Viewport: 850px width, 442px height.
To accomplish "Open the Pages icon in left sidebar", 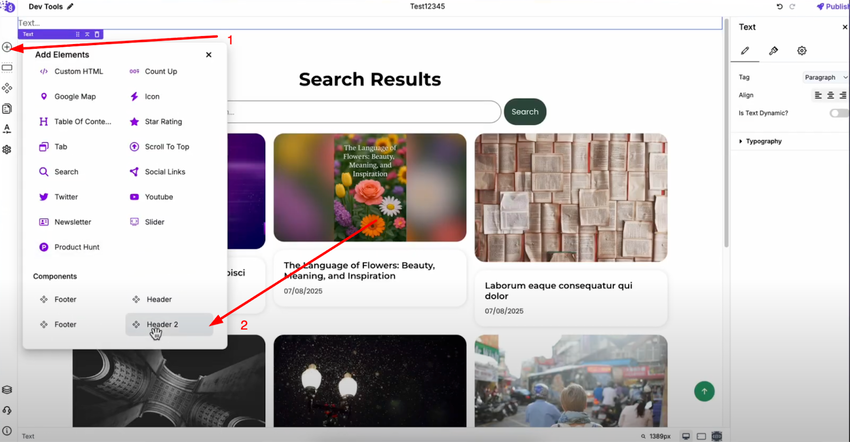I will tap(7, 108).
